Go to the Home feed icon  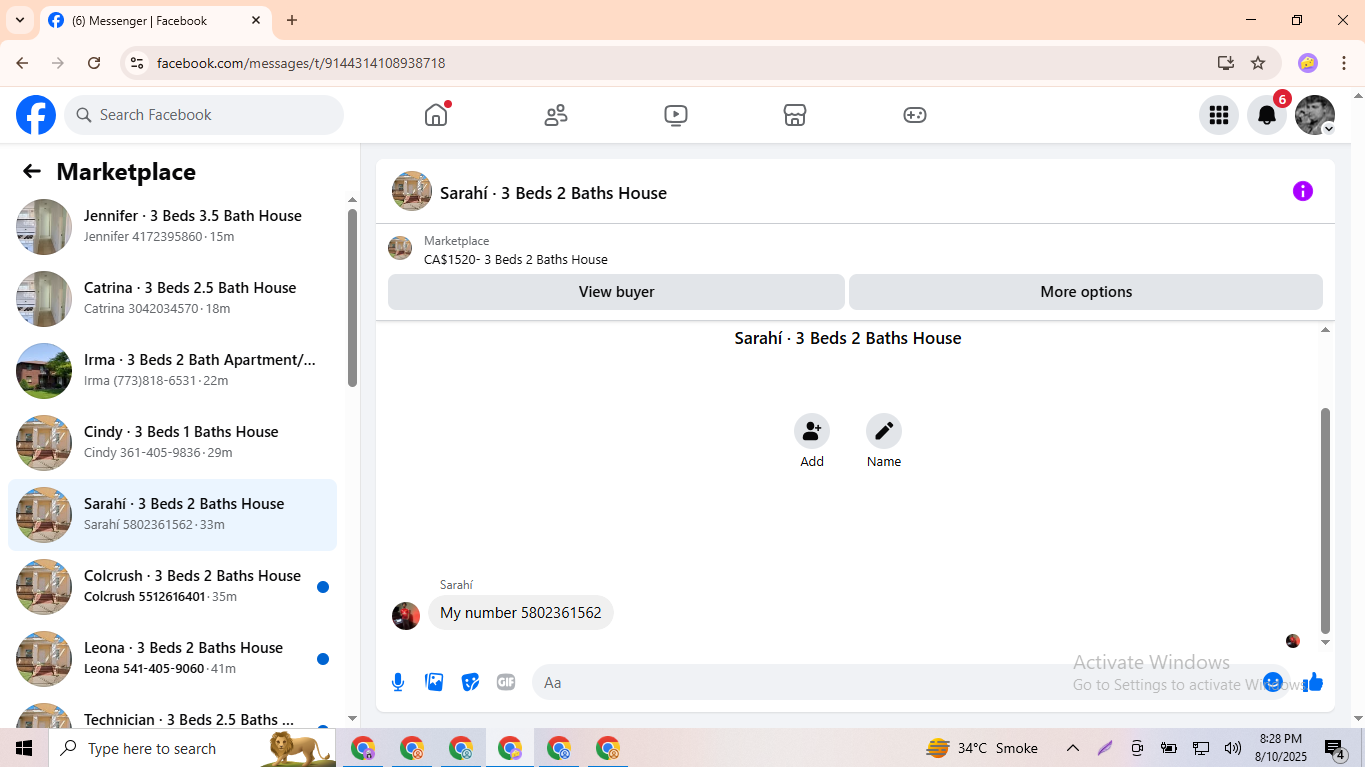point(436,115)
